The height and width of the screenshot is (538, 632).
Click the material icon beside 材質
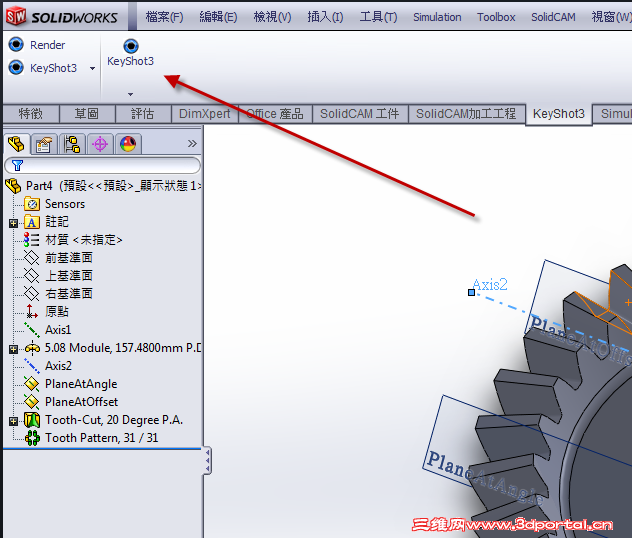31,240
